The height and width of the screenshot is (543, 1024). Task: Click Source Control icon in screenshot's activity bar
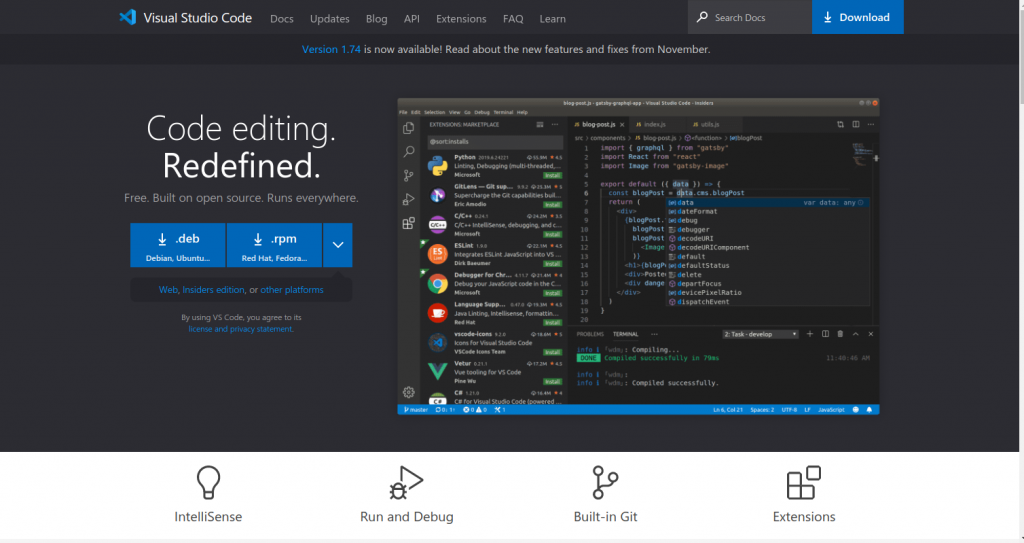[409, 175]
